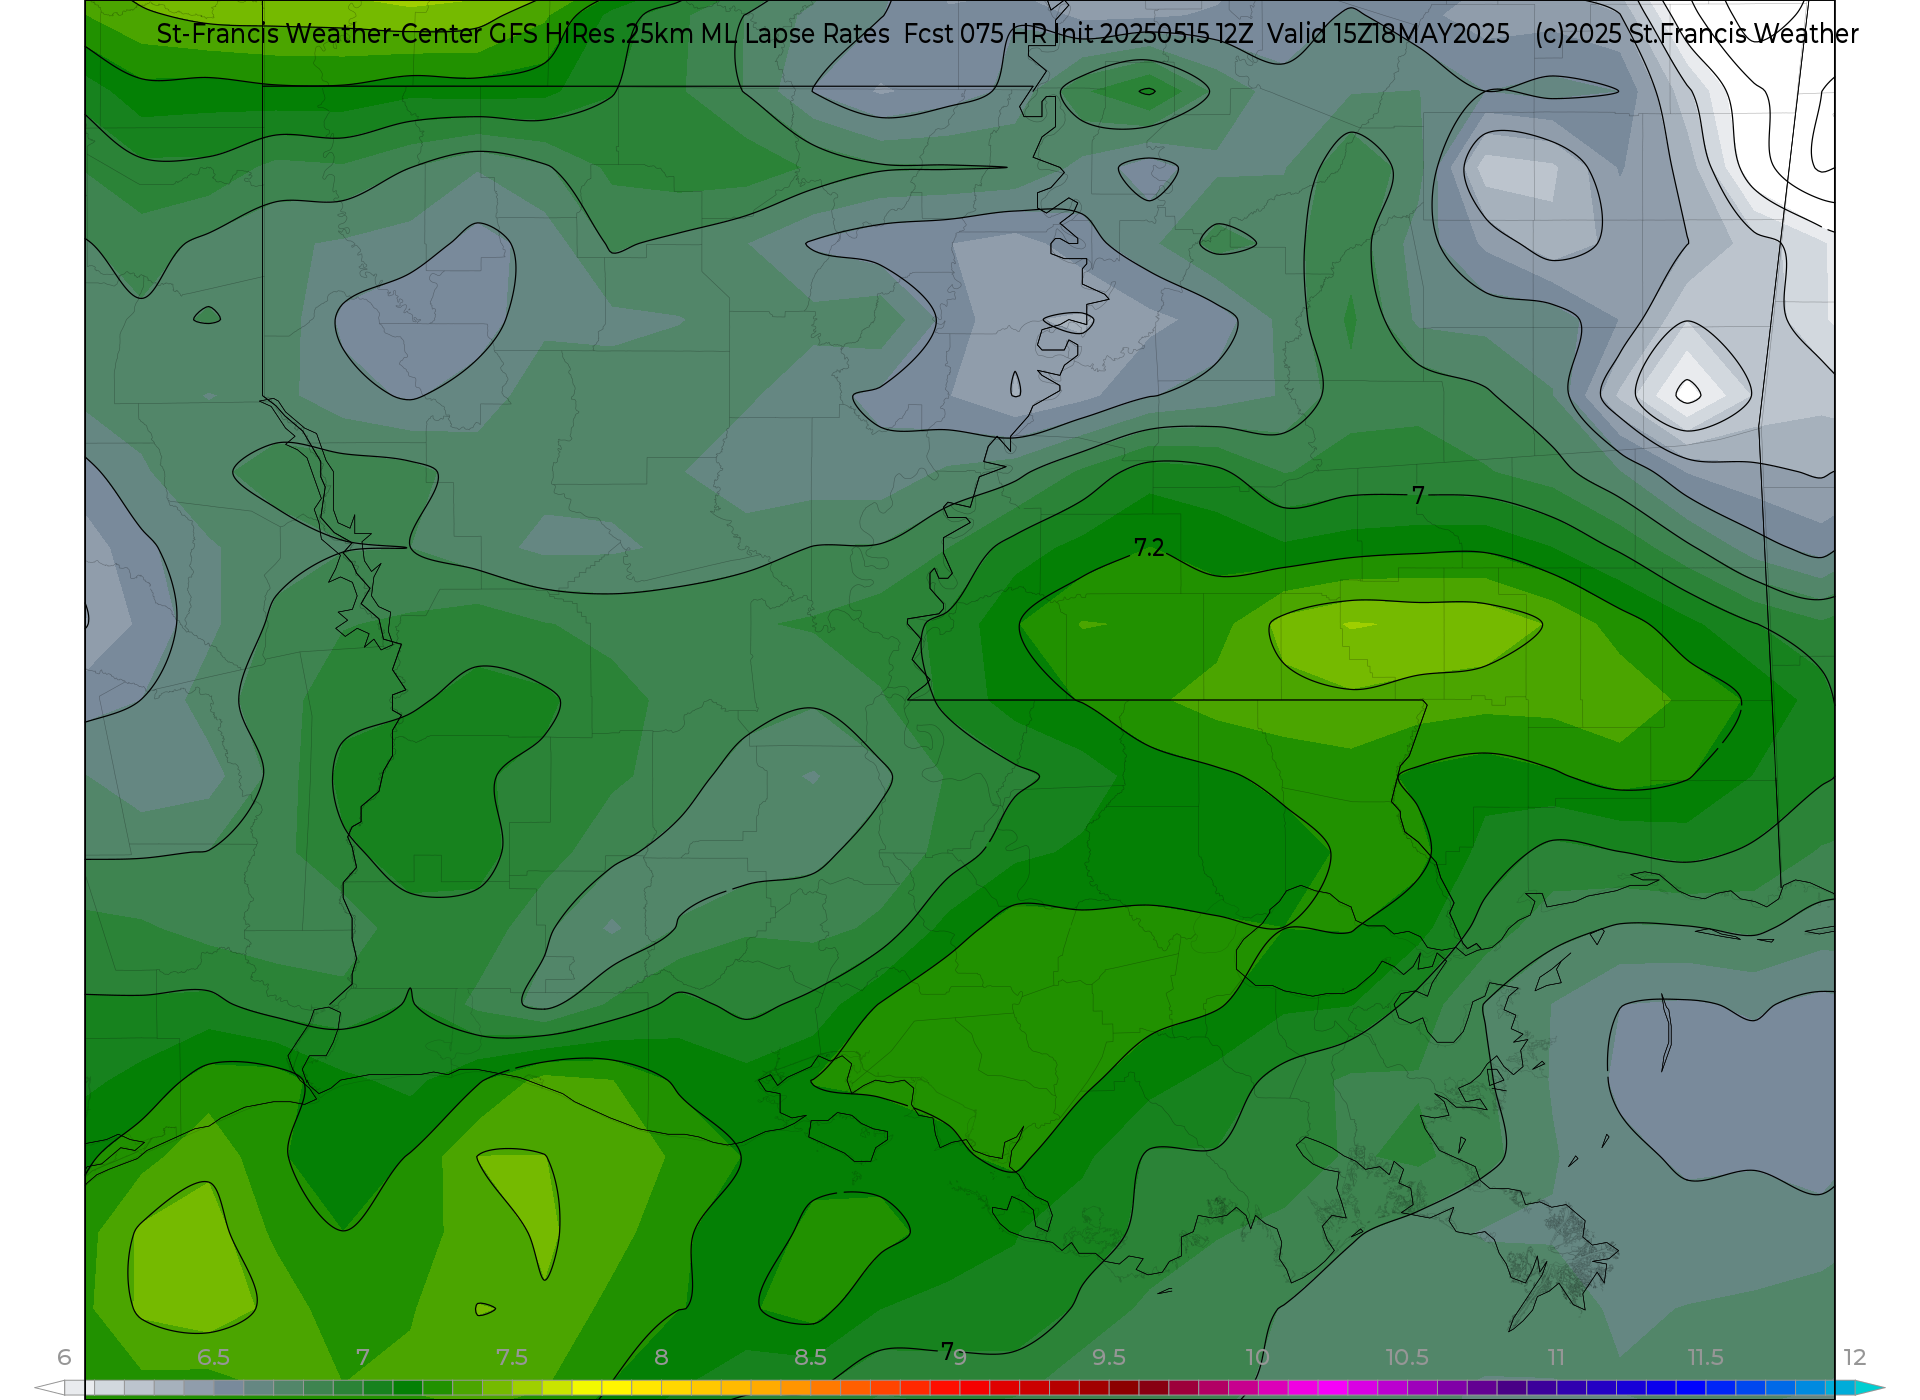Click the "ML Lapse Rates" title text
Viewport: 1920px width, 1400px height.
coord(795,34)
